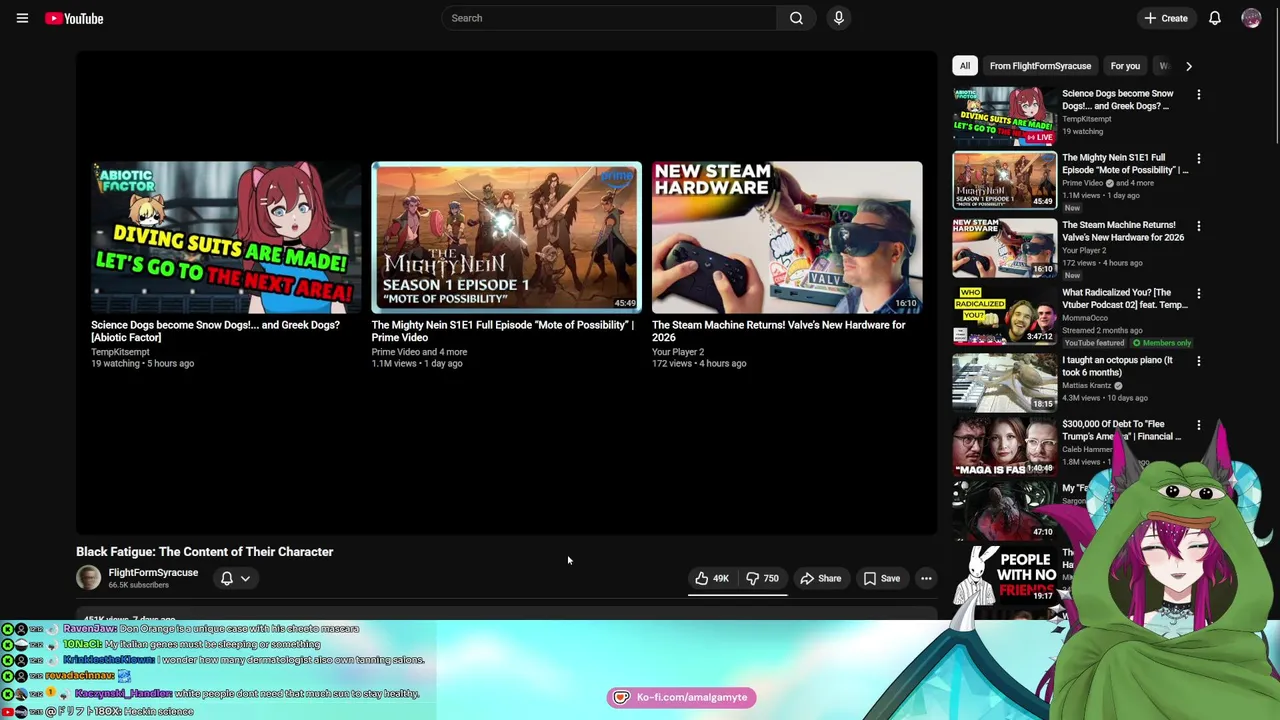Open options for What Radicalized You video
This screenshot has width=1280, height=720.
point(1199,294)
